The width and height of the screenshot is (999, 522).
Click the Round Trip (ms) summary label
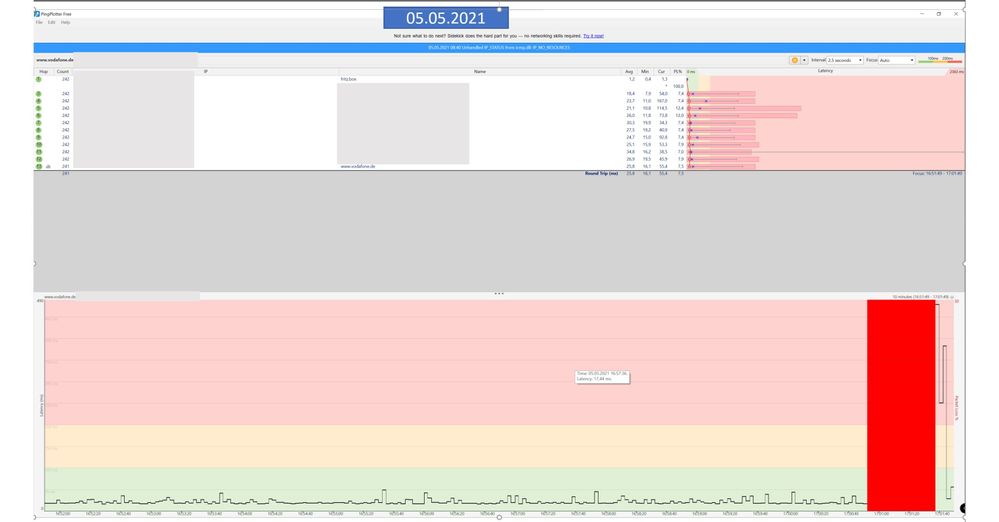(601, 173)
